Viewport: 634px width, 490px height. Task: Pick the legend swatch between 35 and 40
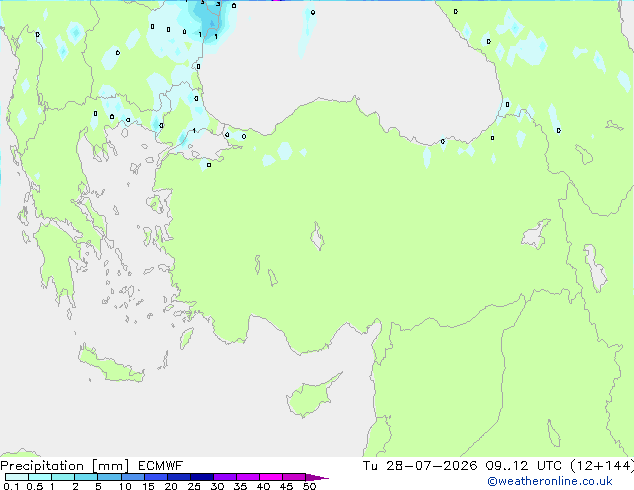tap(248, 477)
